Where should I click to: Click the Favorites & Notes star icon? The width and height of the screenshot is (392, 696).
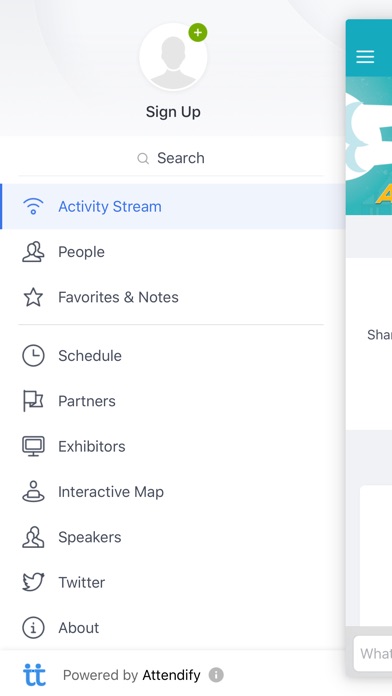coord(33,297)
